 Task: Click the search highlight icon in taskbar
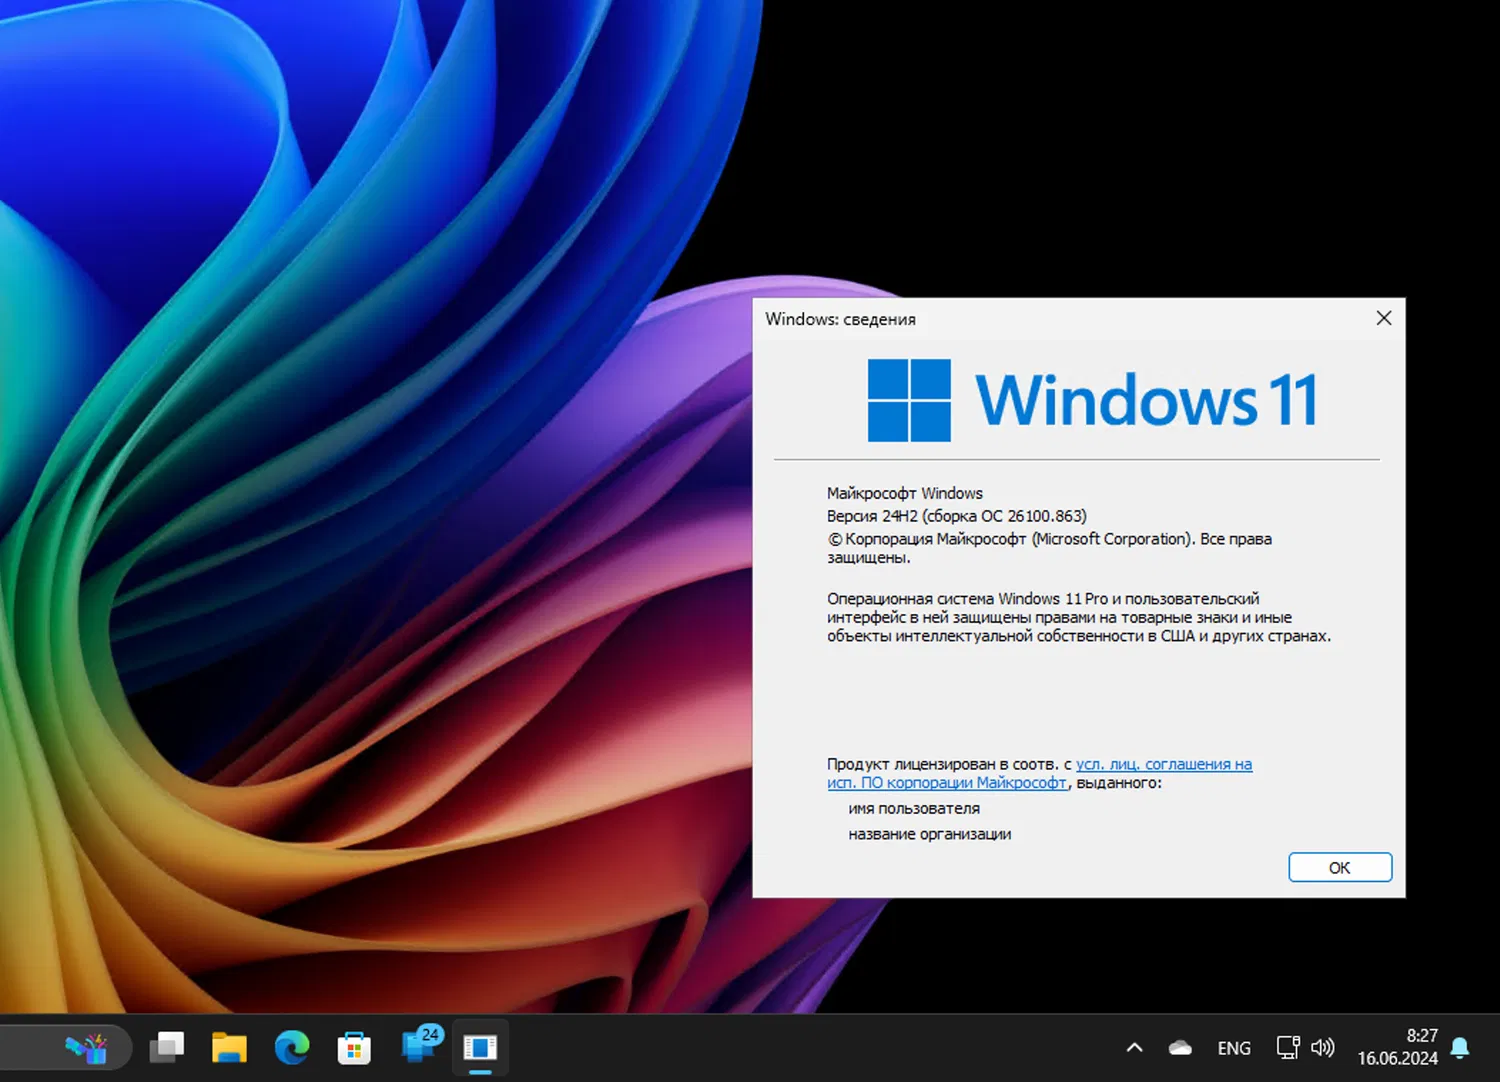click(x=87, y=1048)
